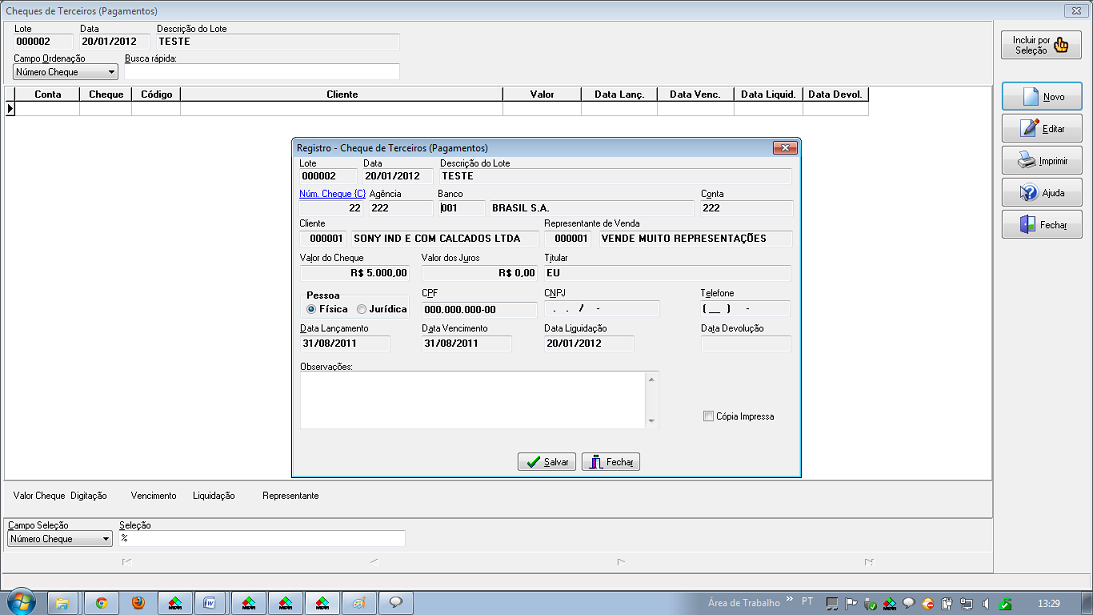This screenshot has width=1093, height=615.
Task: Save the cheque record with Salvar
Action: (546, 462)
